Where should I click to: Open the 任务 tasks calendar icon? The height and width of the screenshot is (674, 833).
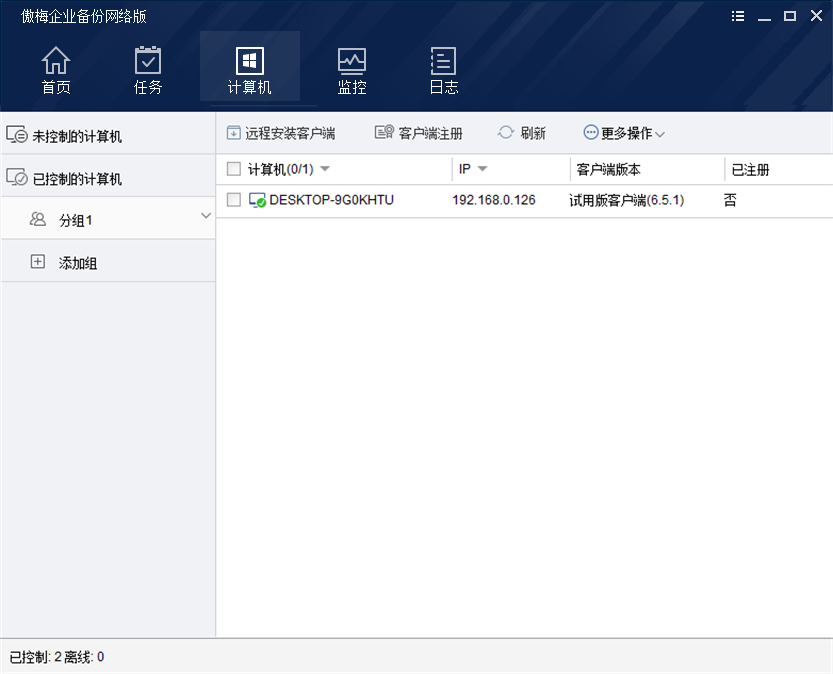[x=148, y=60]
